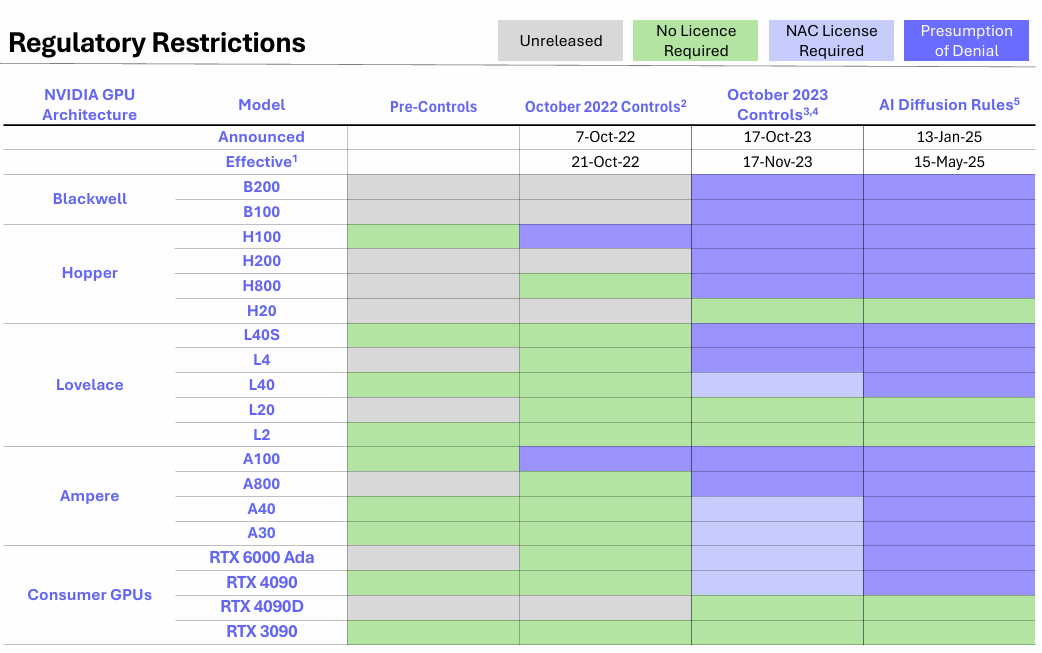This screenshot has width=1042, height=653.
Task: Click the 'A100' model name
Action: [262, 459]
